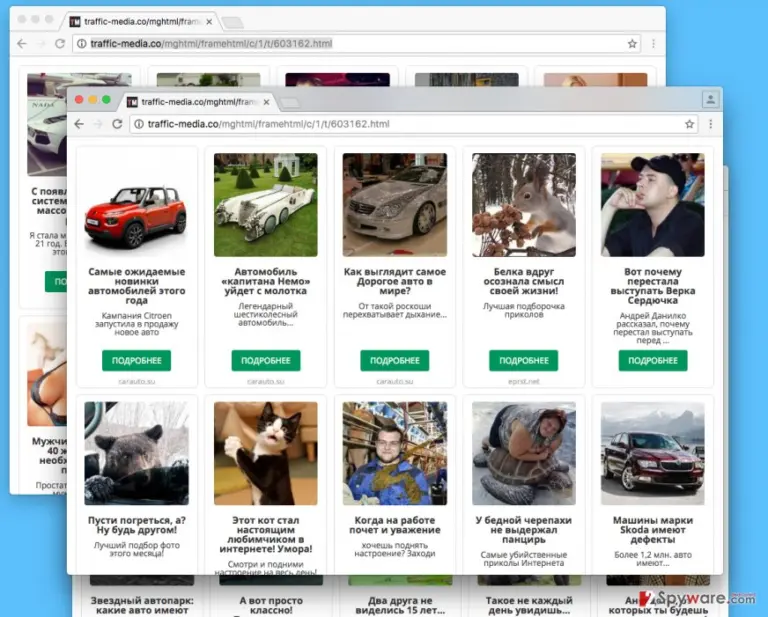Open squirrel photo thumbnail
Image resolution: width=768 pixels, height=617 pixels.
tap(524, 205)
